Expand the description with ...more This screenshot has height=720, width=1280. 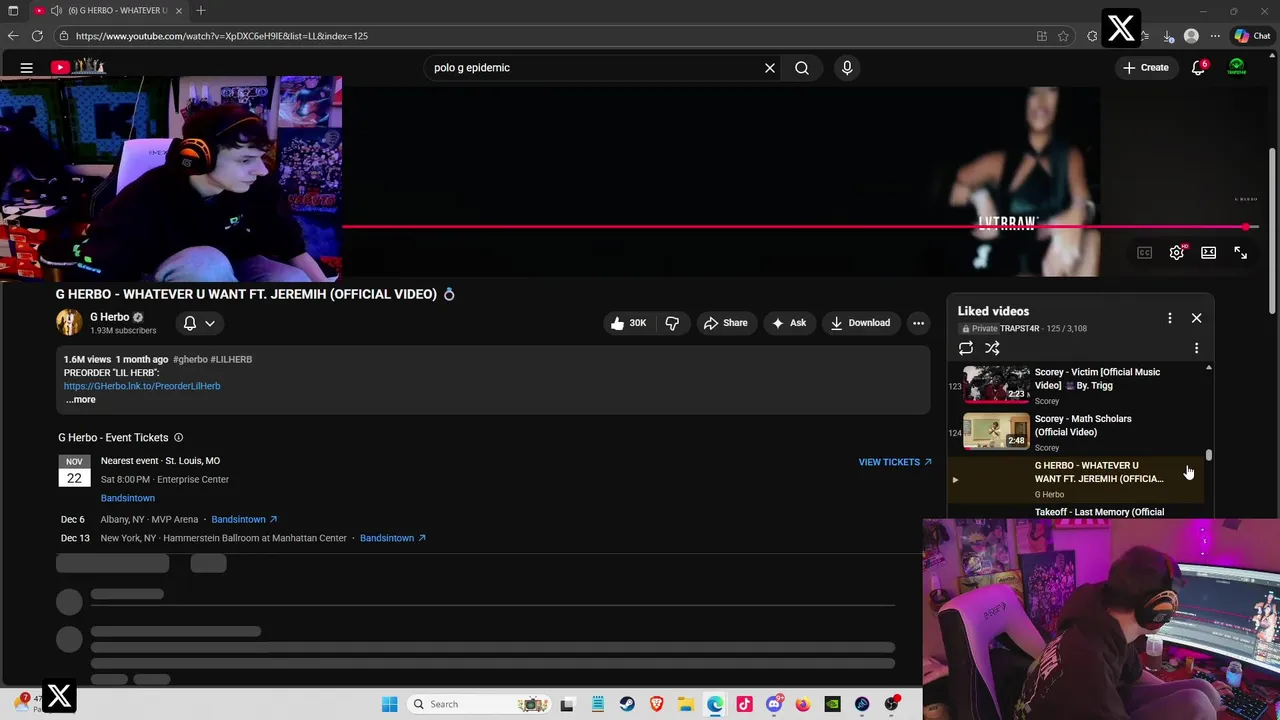[x=80, y=400]
